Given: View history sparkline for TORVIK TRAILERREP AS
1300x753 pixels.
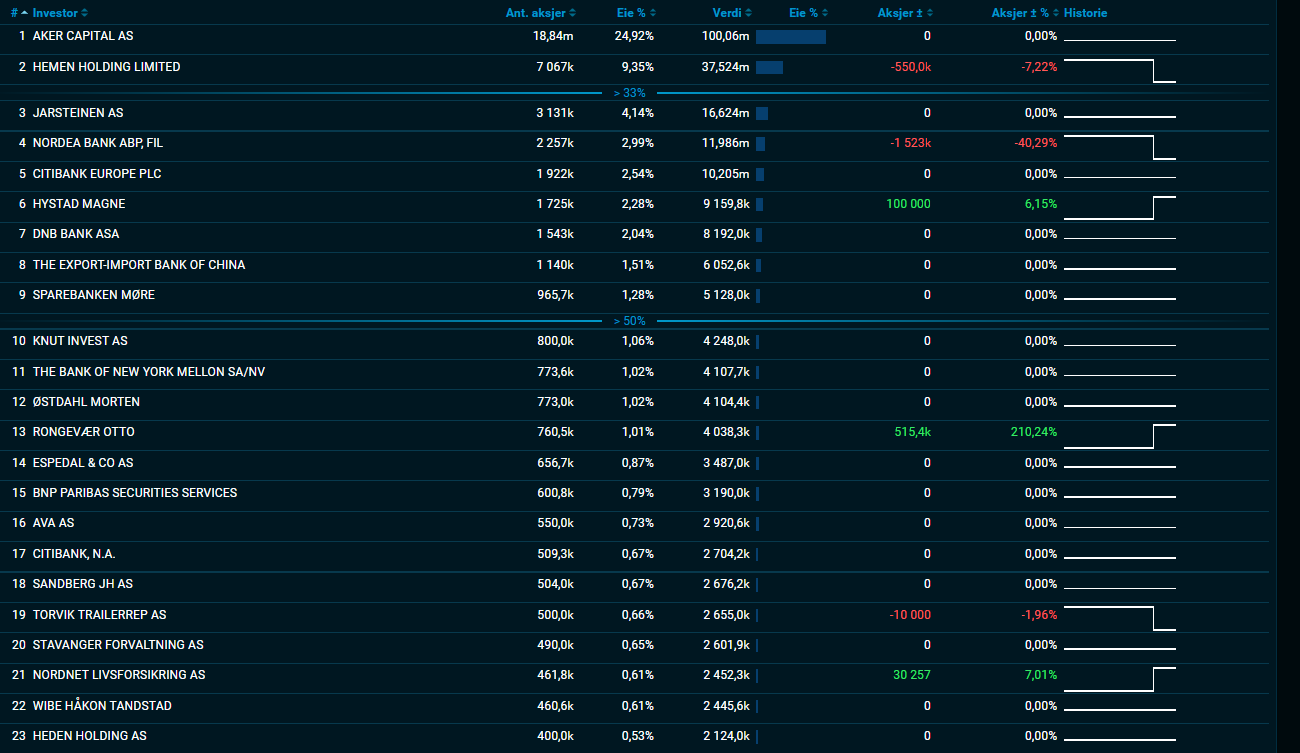Looking at the screenshot, I should [x=1120, y=618].
